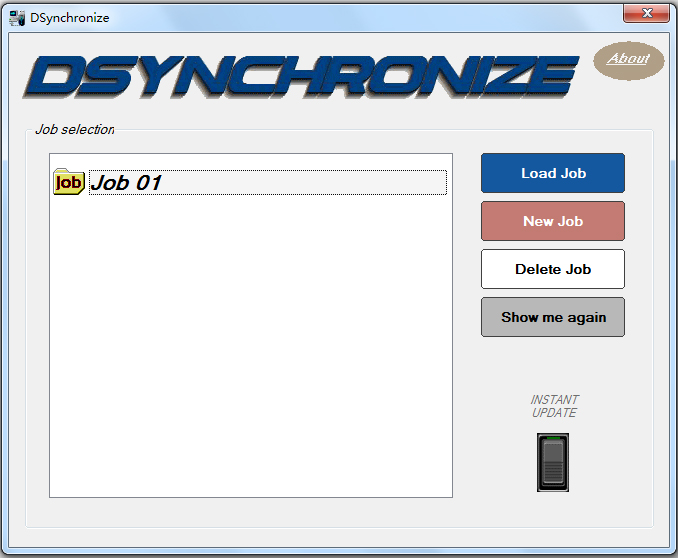Select the Job 01 entry text
678x558 pixels.
tap(126, 183)
